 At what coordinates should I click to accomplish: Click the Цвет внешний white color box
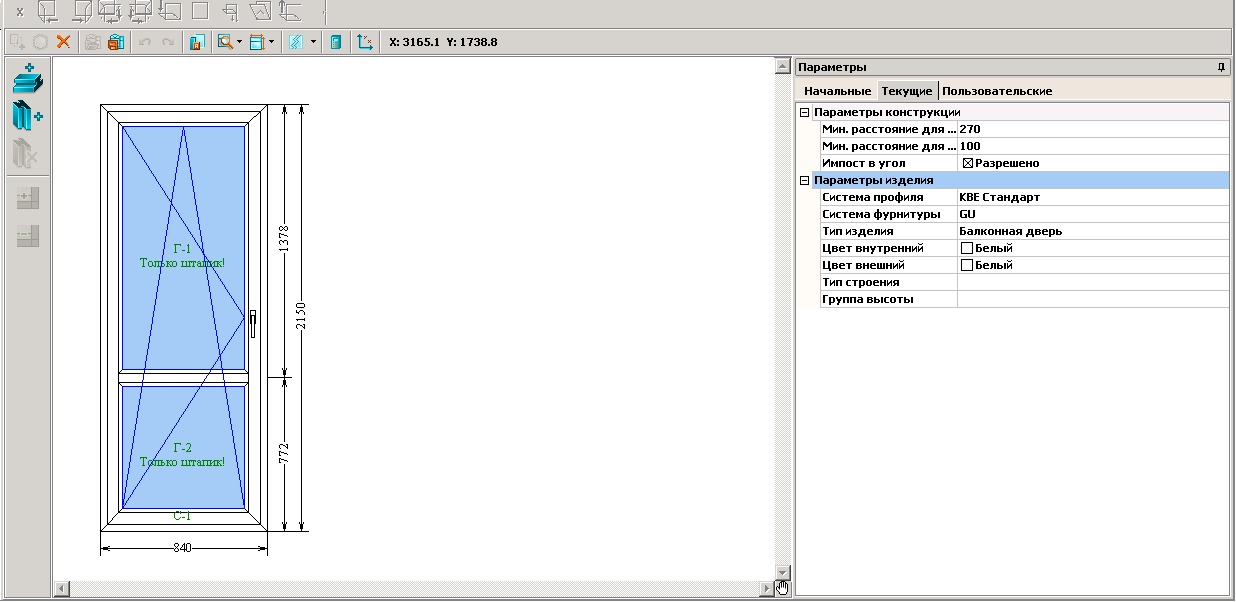tap(967, 265)
